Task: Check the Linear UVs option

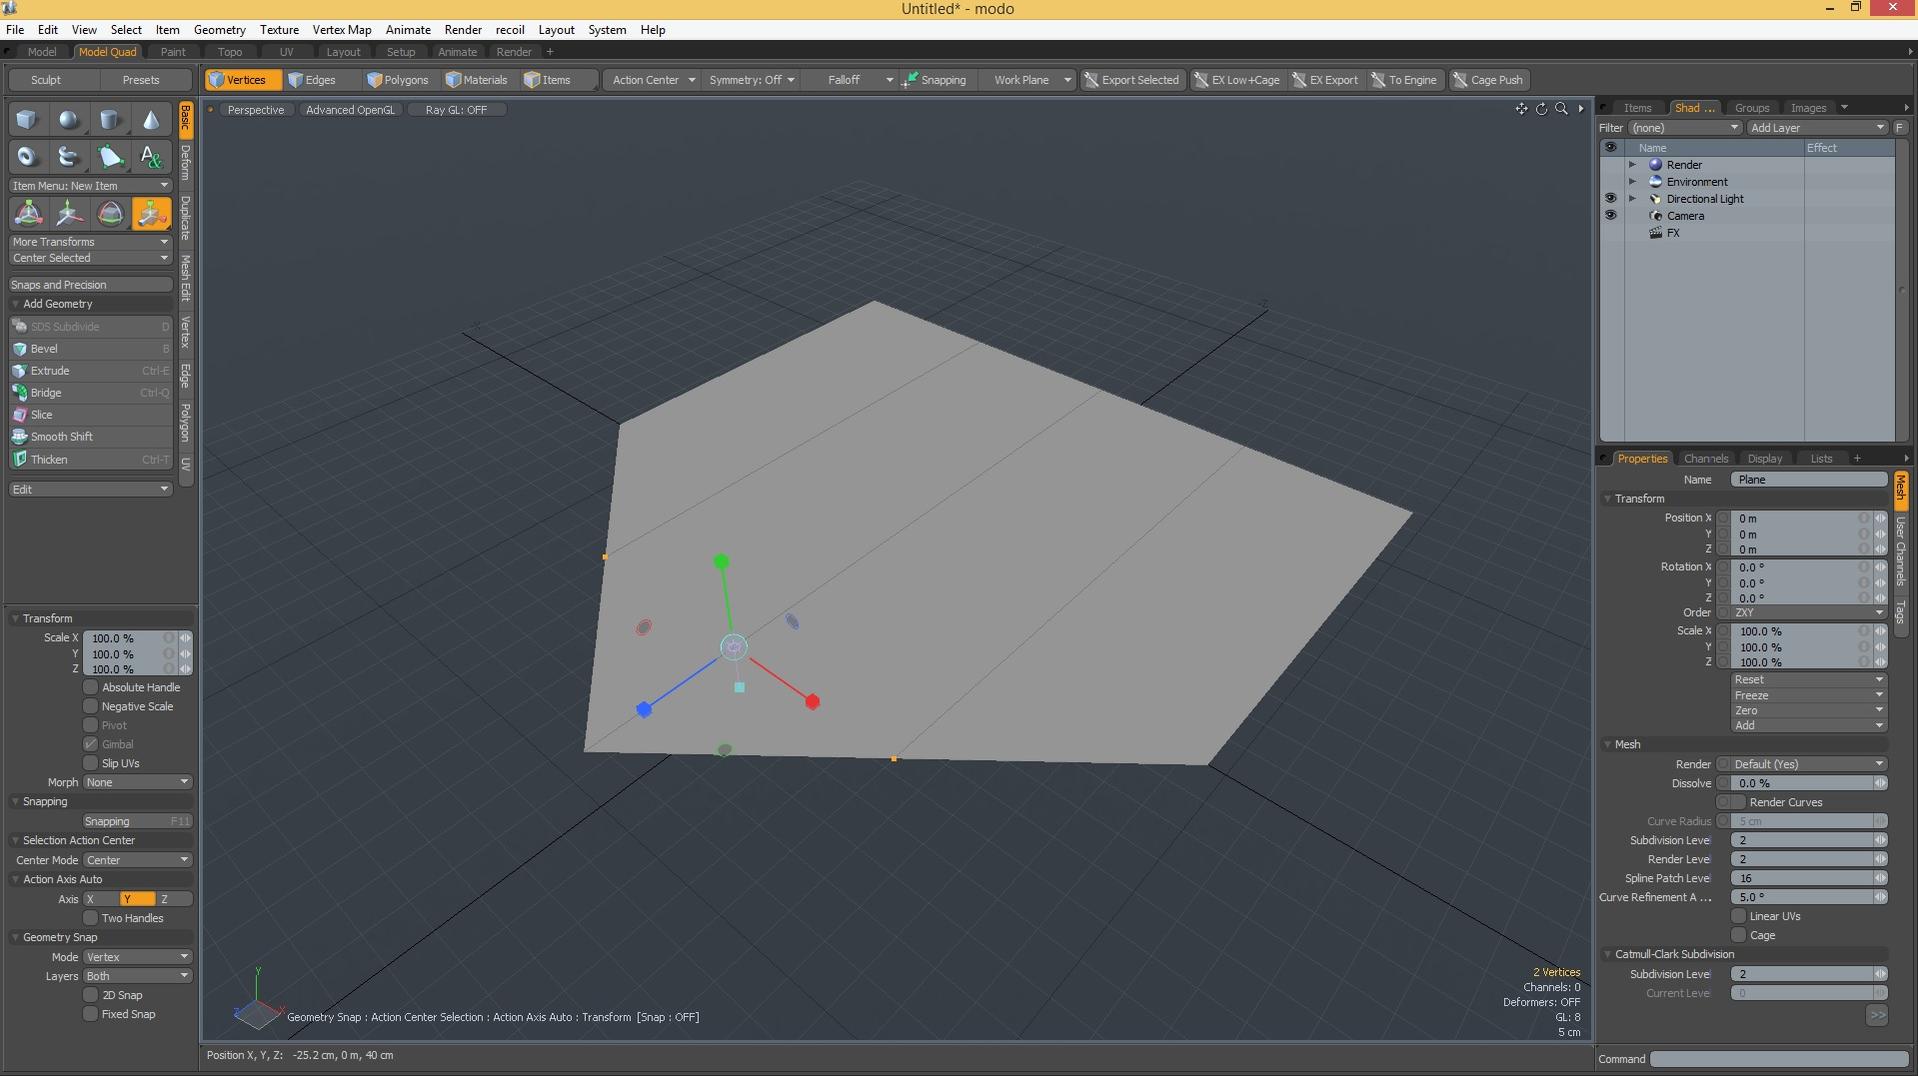Action: 1736,916
